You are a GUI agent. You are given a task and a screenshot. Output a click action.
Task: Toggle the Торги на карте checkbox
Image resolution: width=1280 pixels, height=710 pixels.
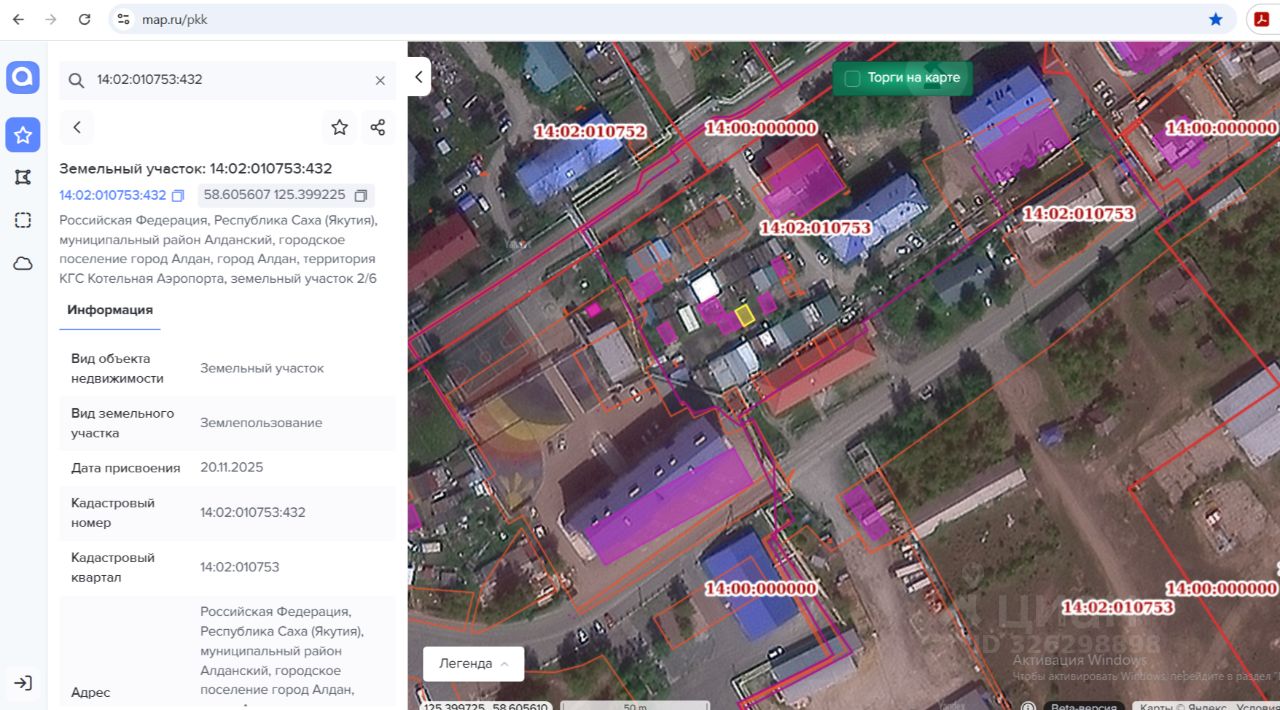tap(853, 78)
